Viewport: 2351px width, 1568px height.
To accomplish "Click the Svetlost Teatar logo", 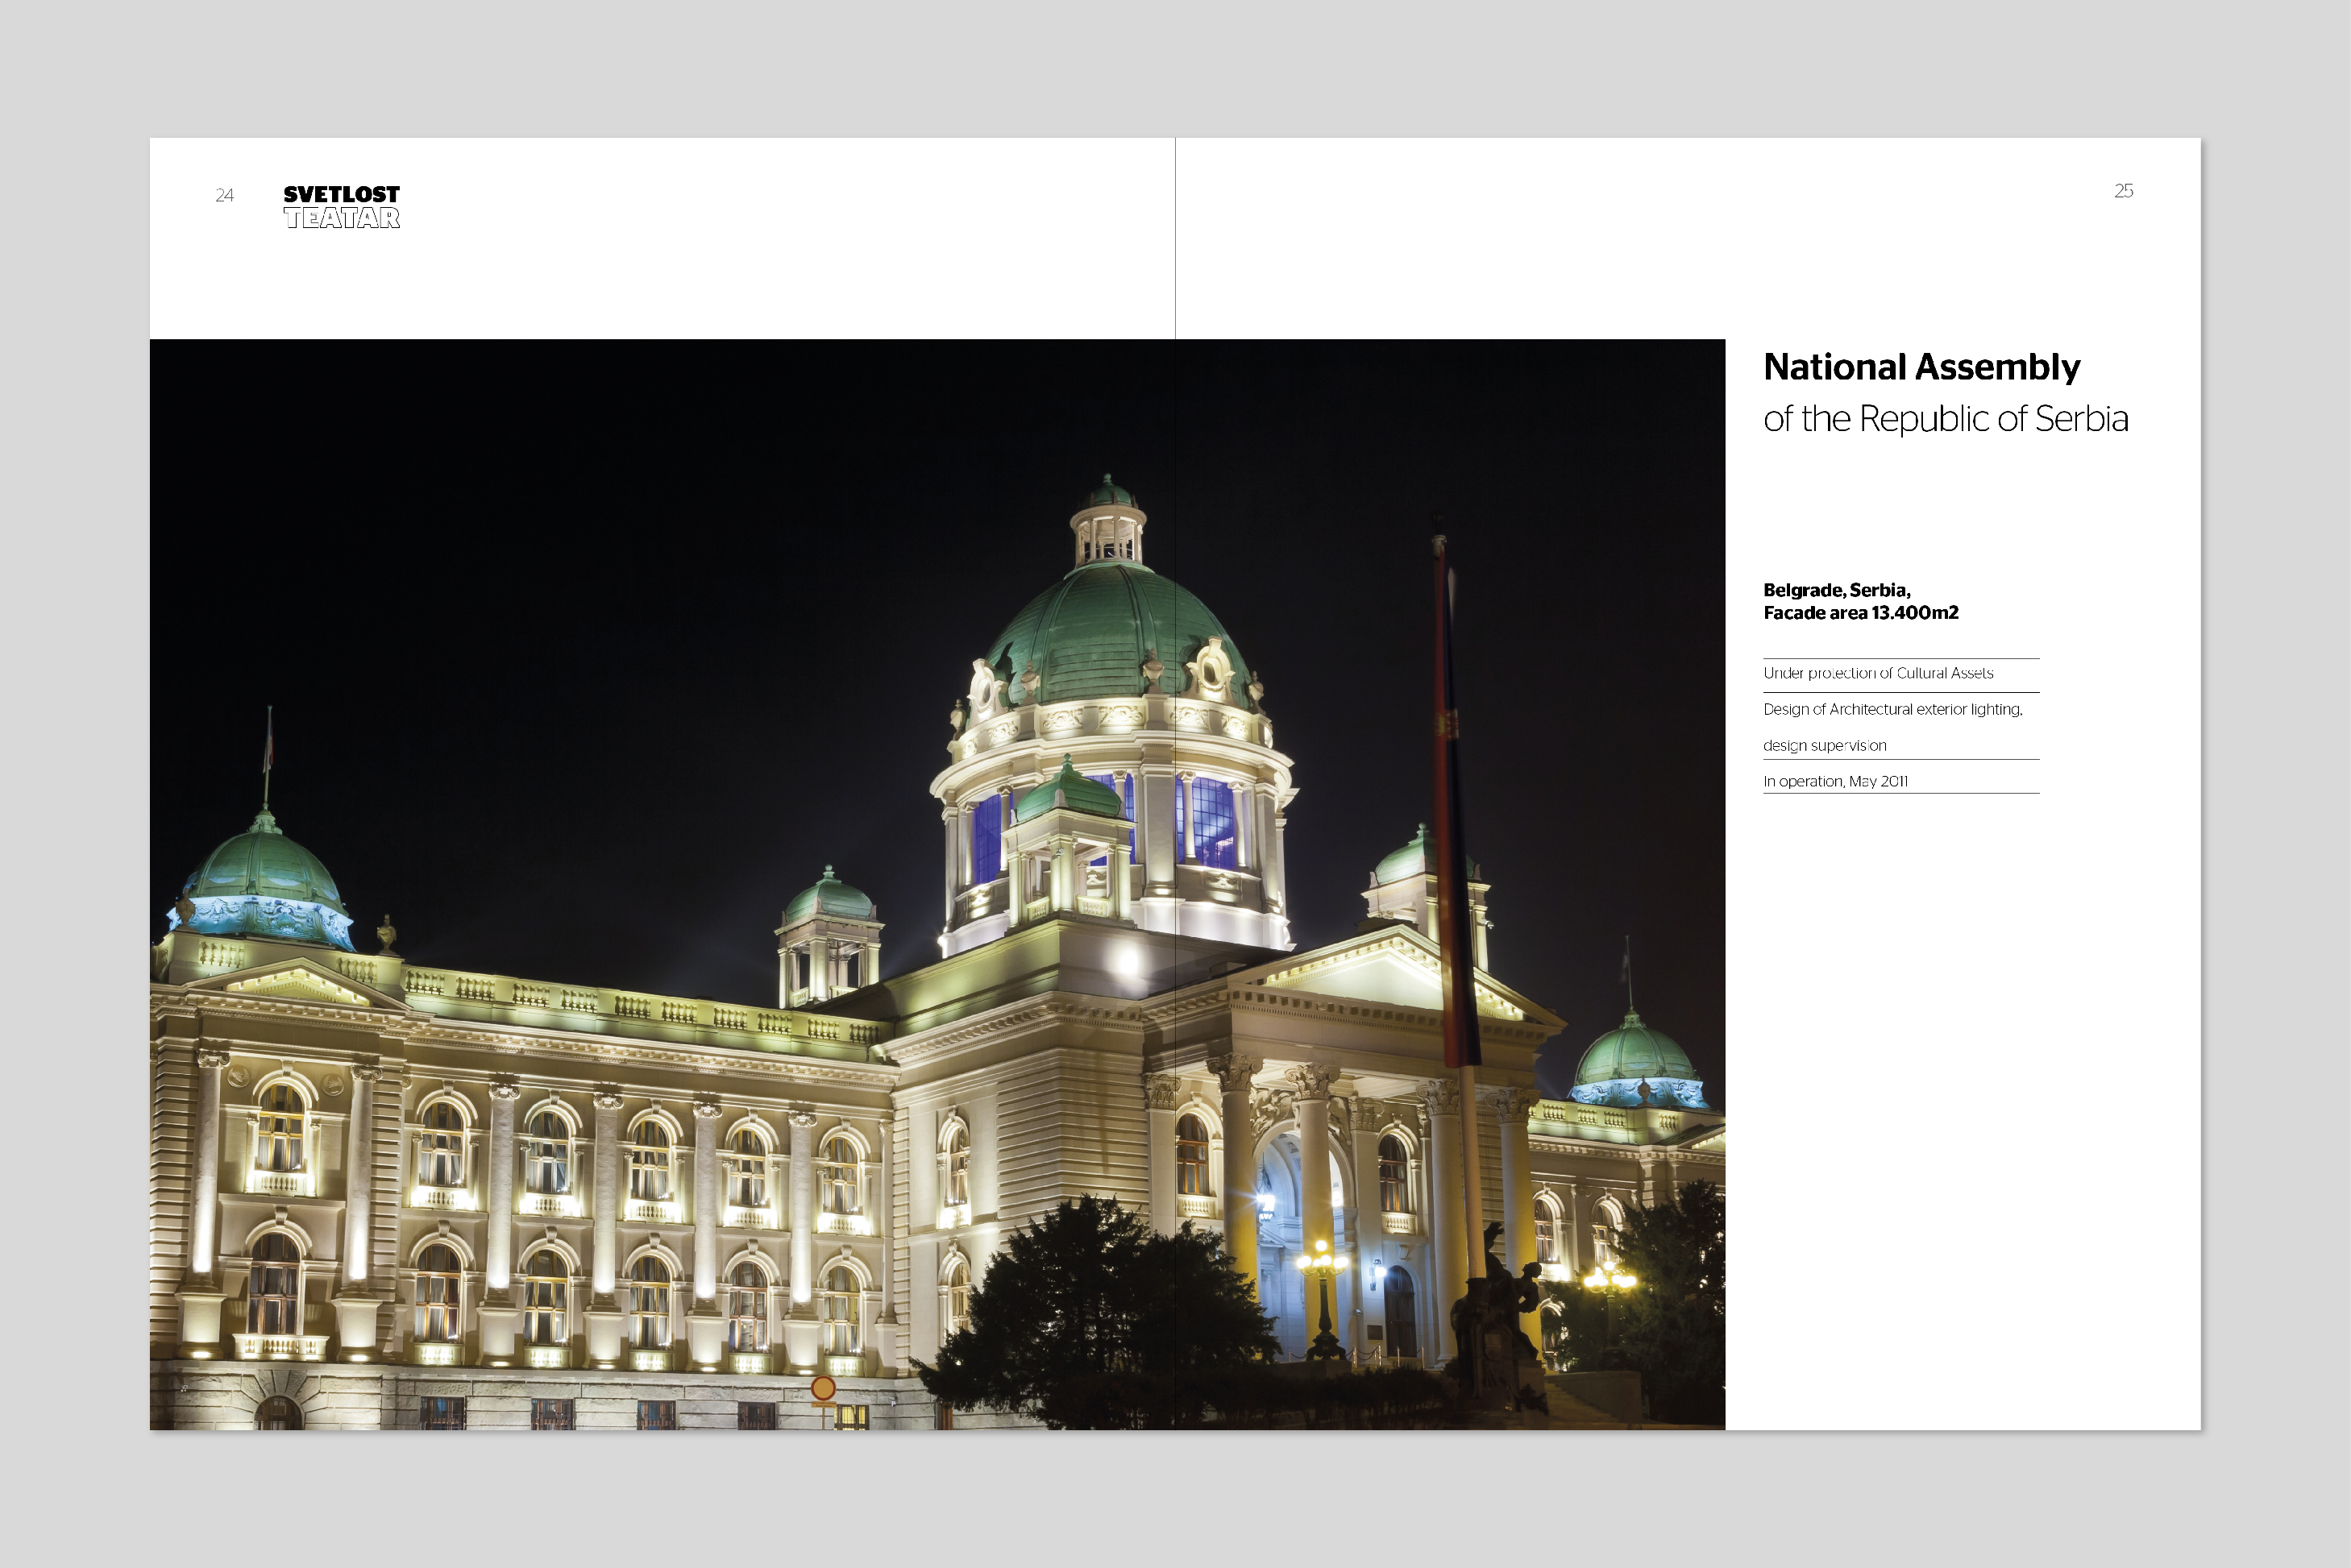I will pyautogui.click(x=341, y=207).
